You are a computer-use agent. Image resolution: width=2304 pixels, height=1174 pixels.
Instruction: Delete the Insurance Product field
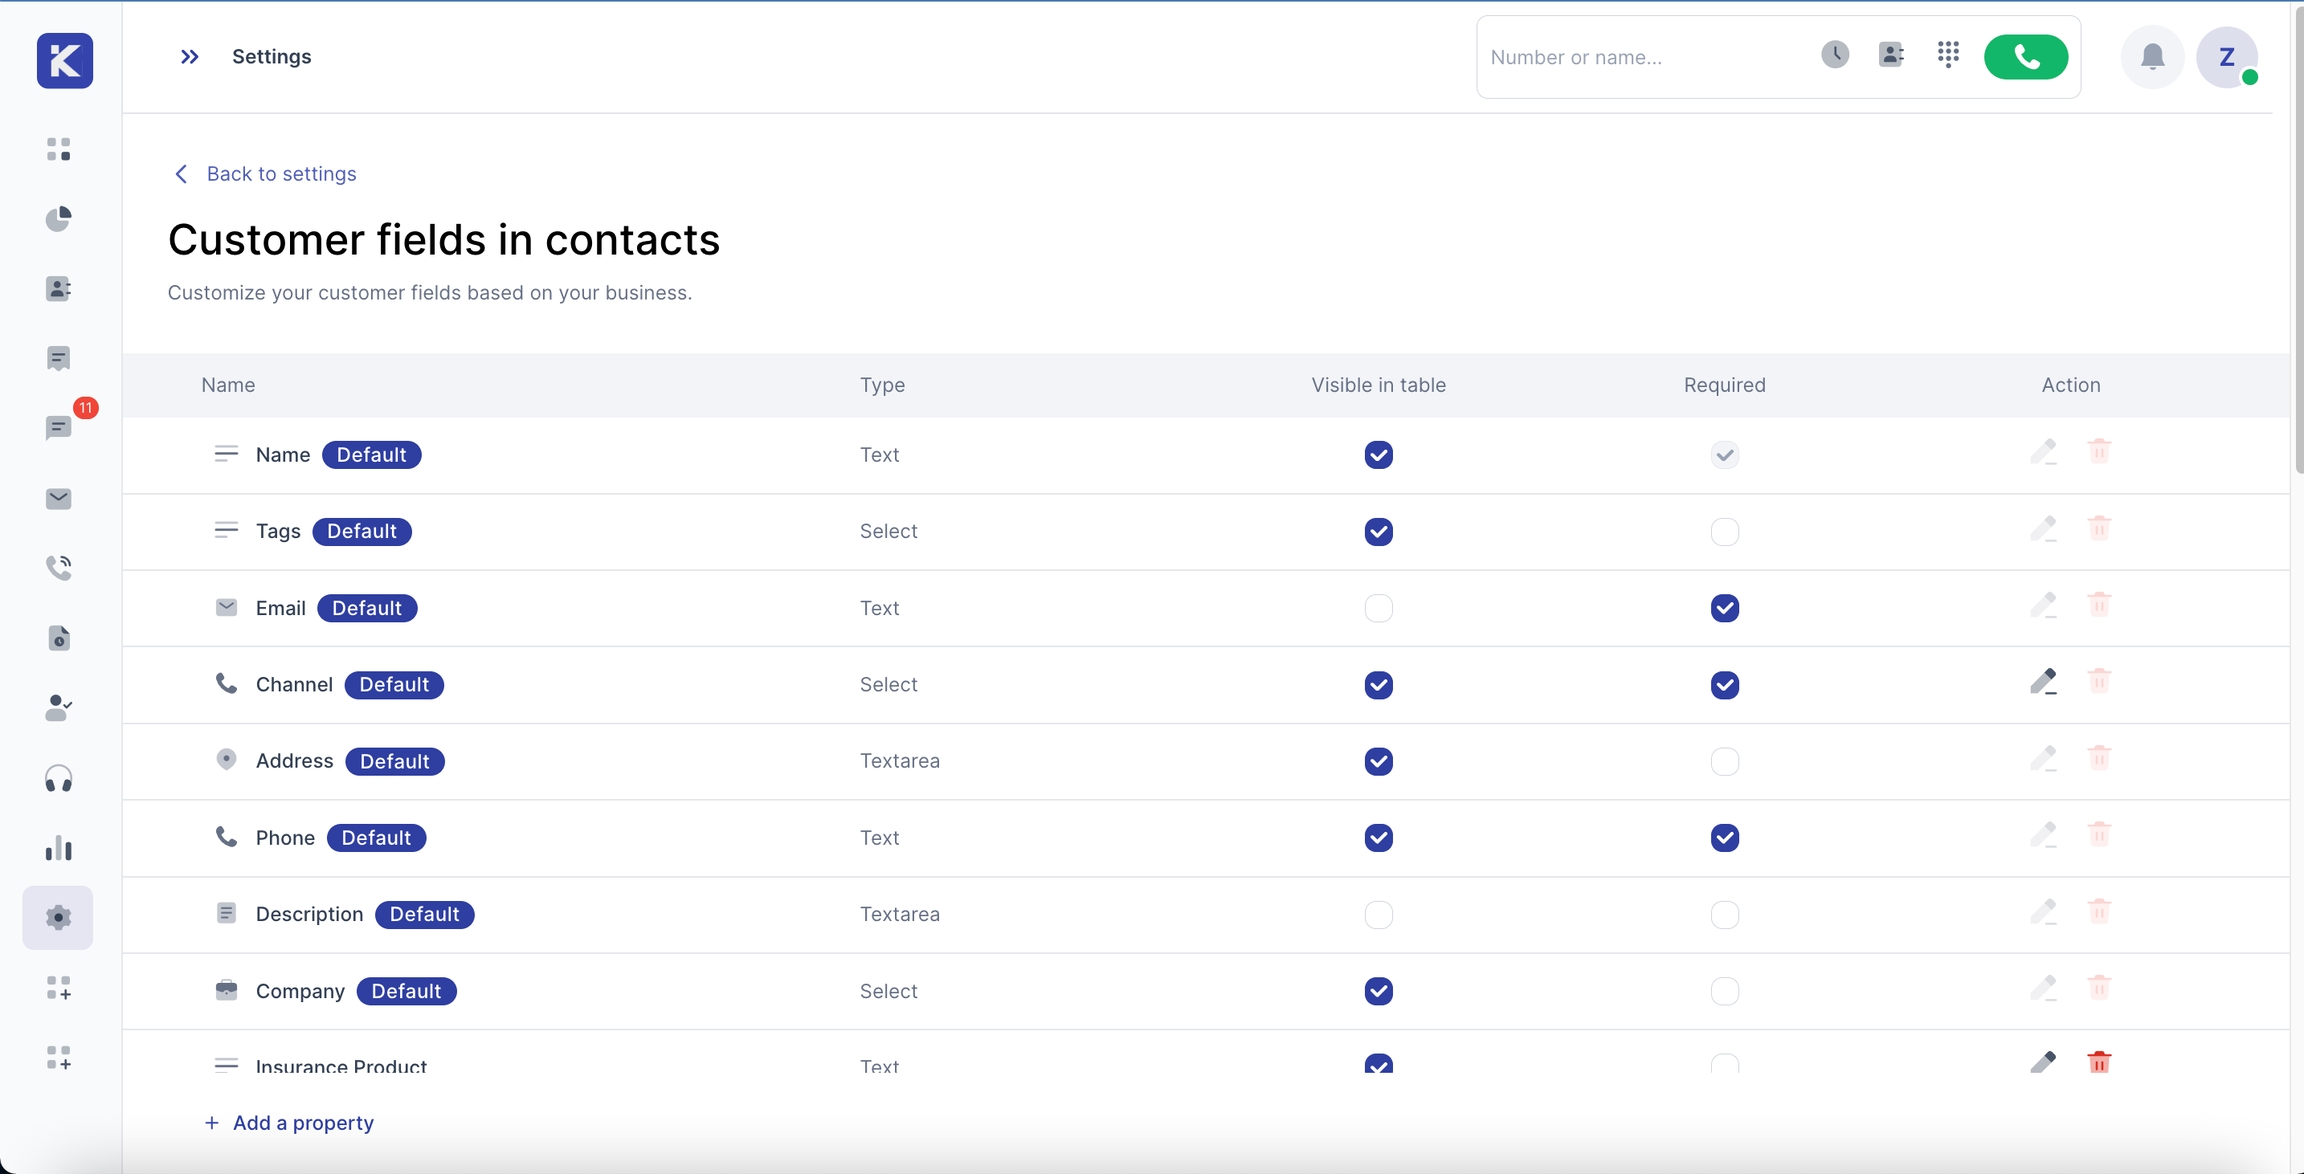2099,1062
